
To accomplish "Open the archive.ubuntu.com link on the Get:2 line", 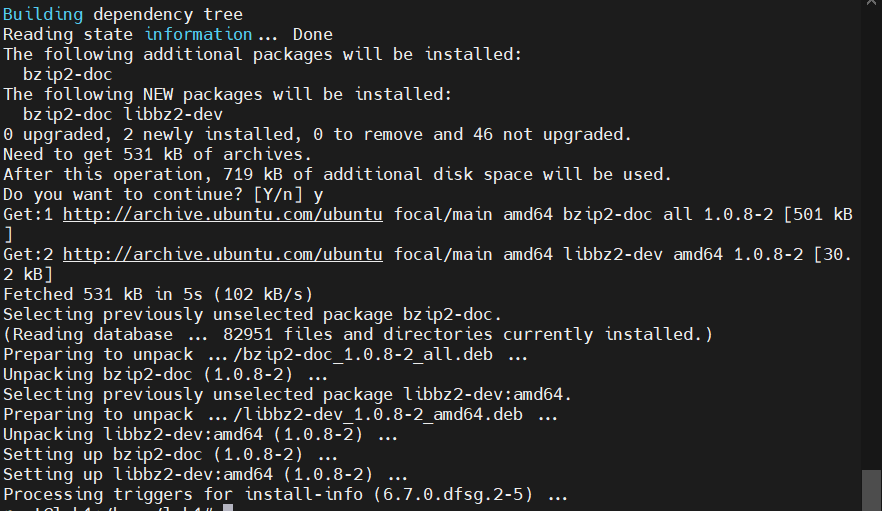I will [222, 254].
